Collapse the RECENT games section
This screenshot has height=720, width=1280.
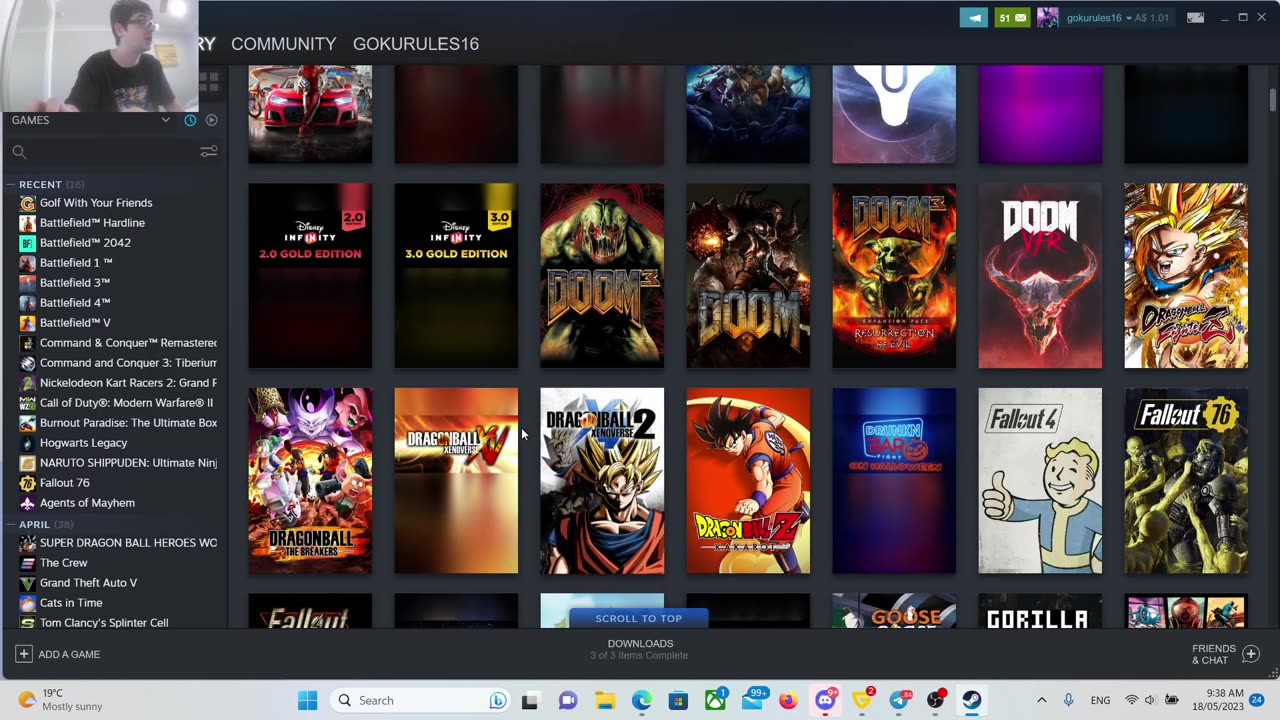[x=10, y=185]
